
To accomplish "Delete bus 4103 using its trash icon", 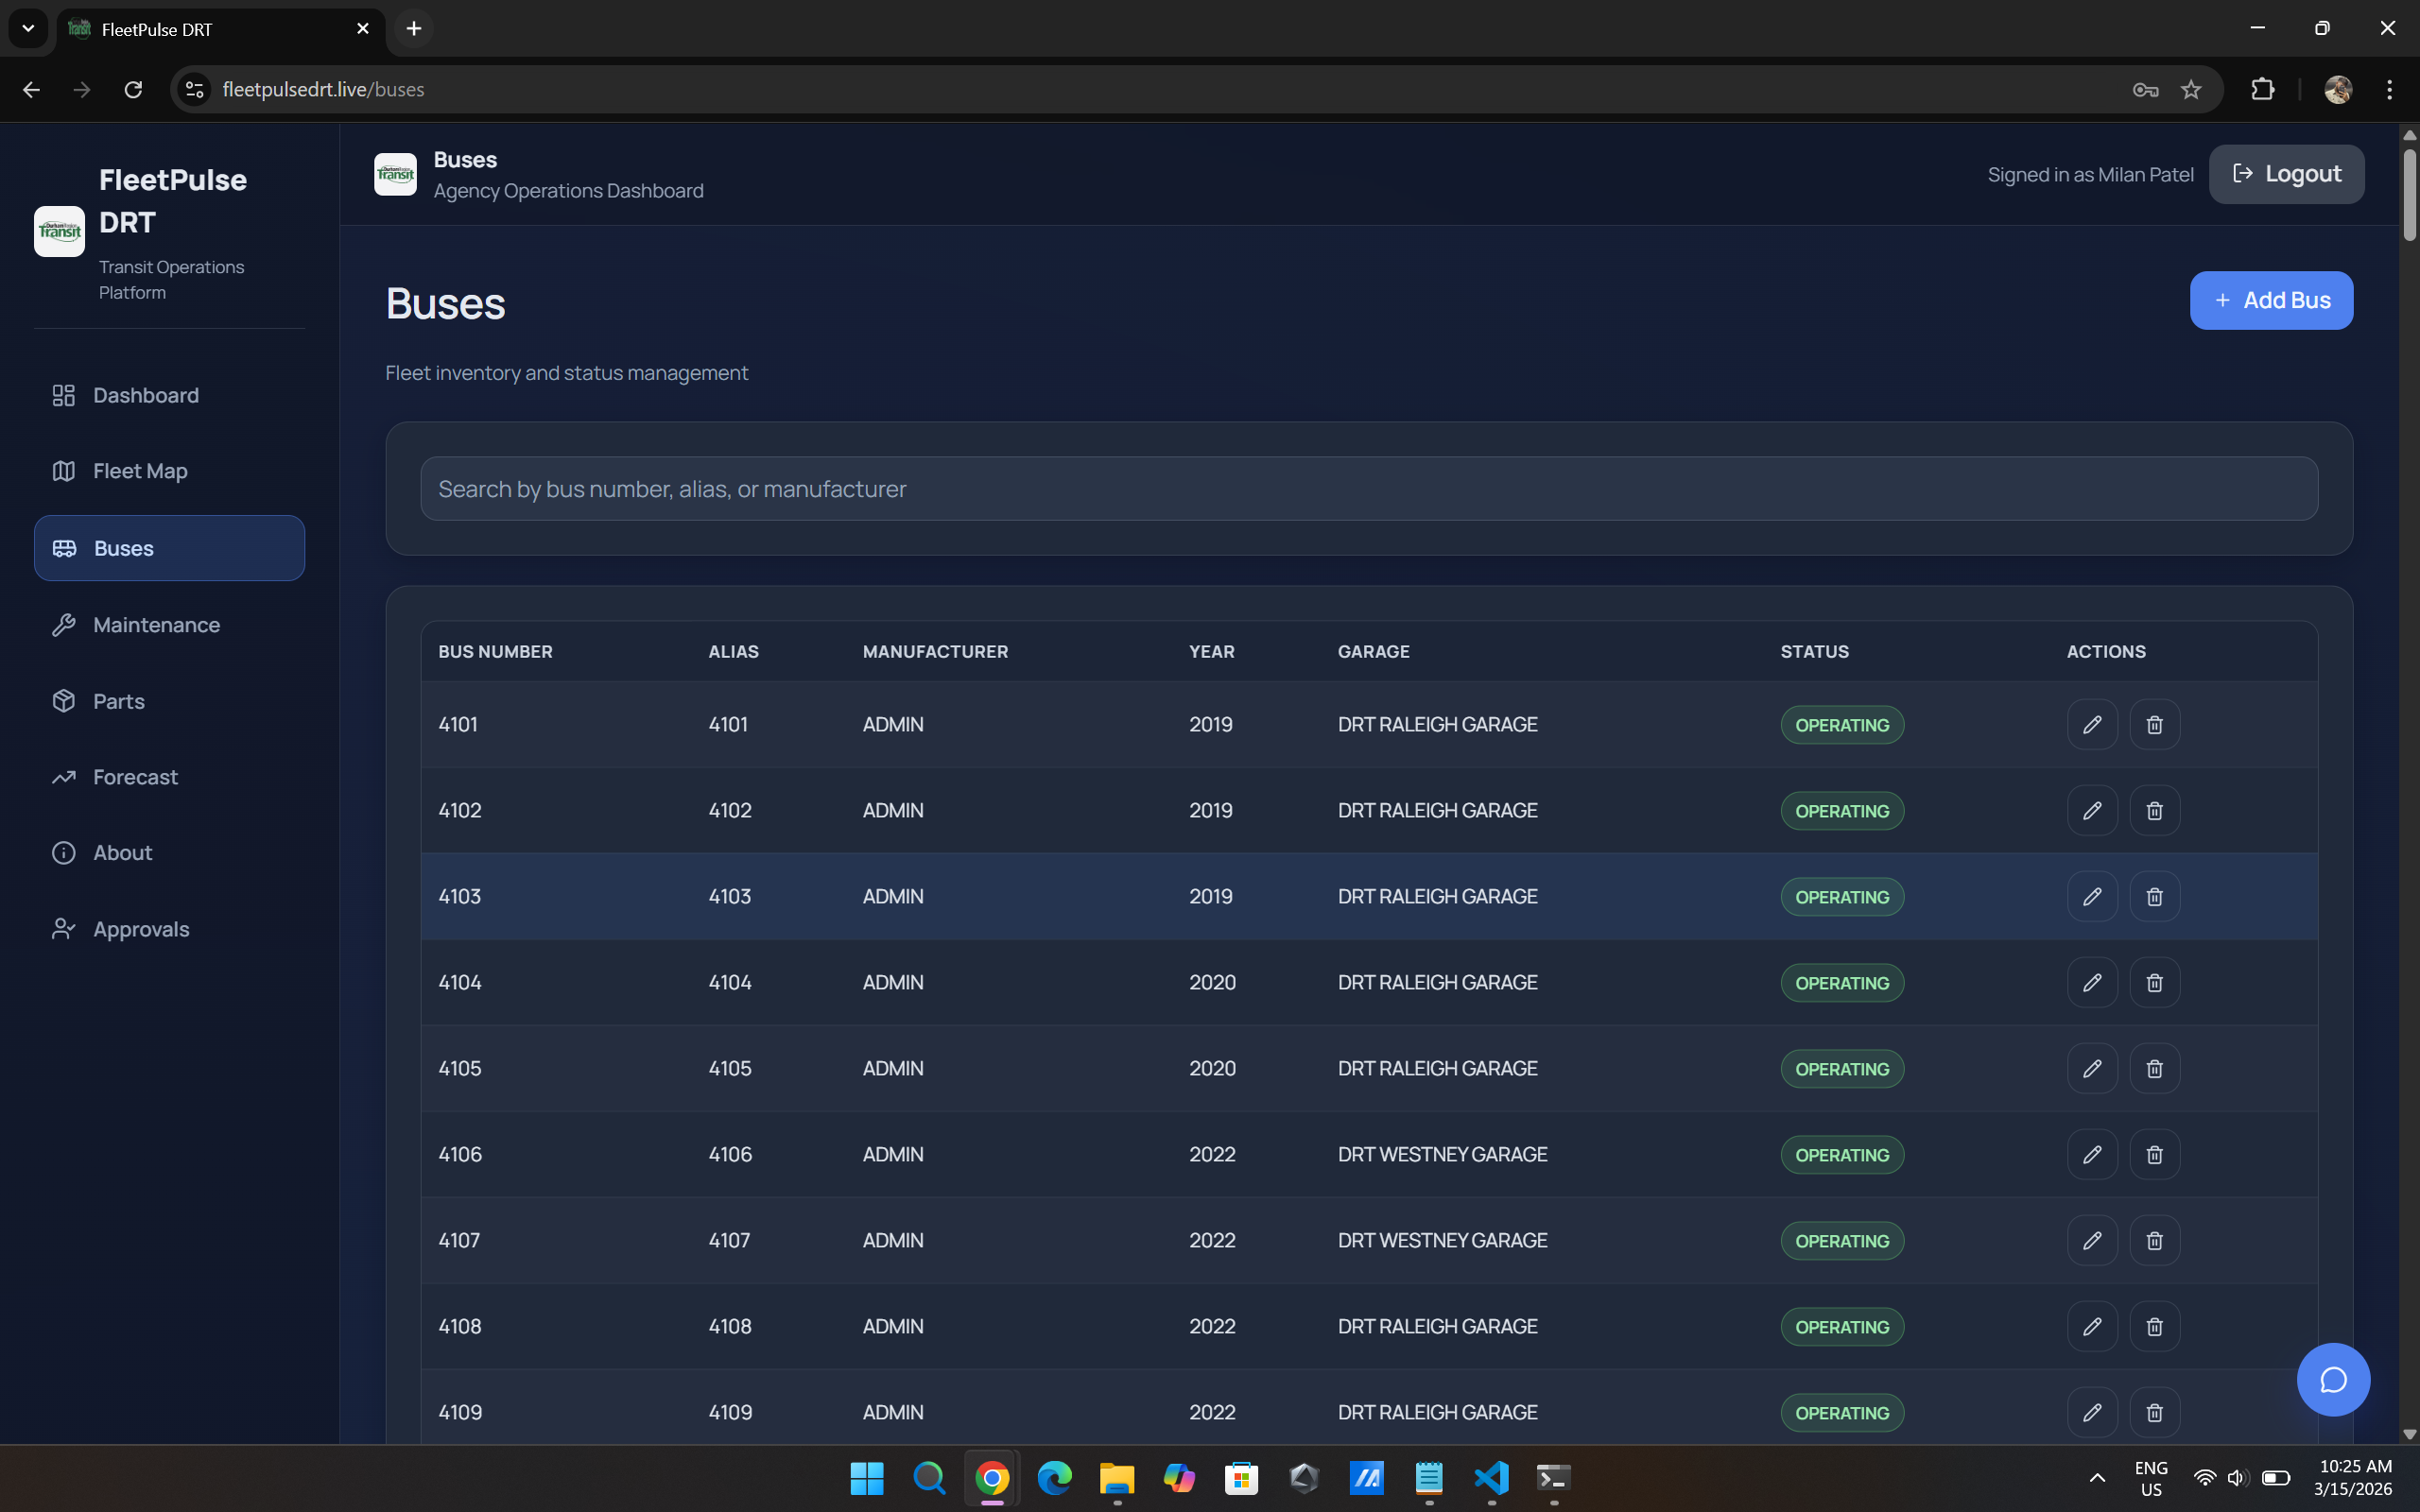I will tap(2154, 897).
